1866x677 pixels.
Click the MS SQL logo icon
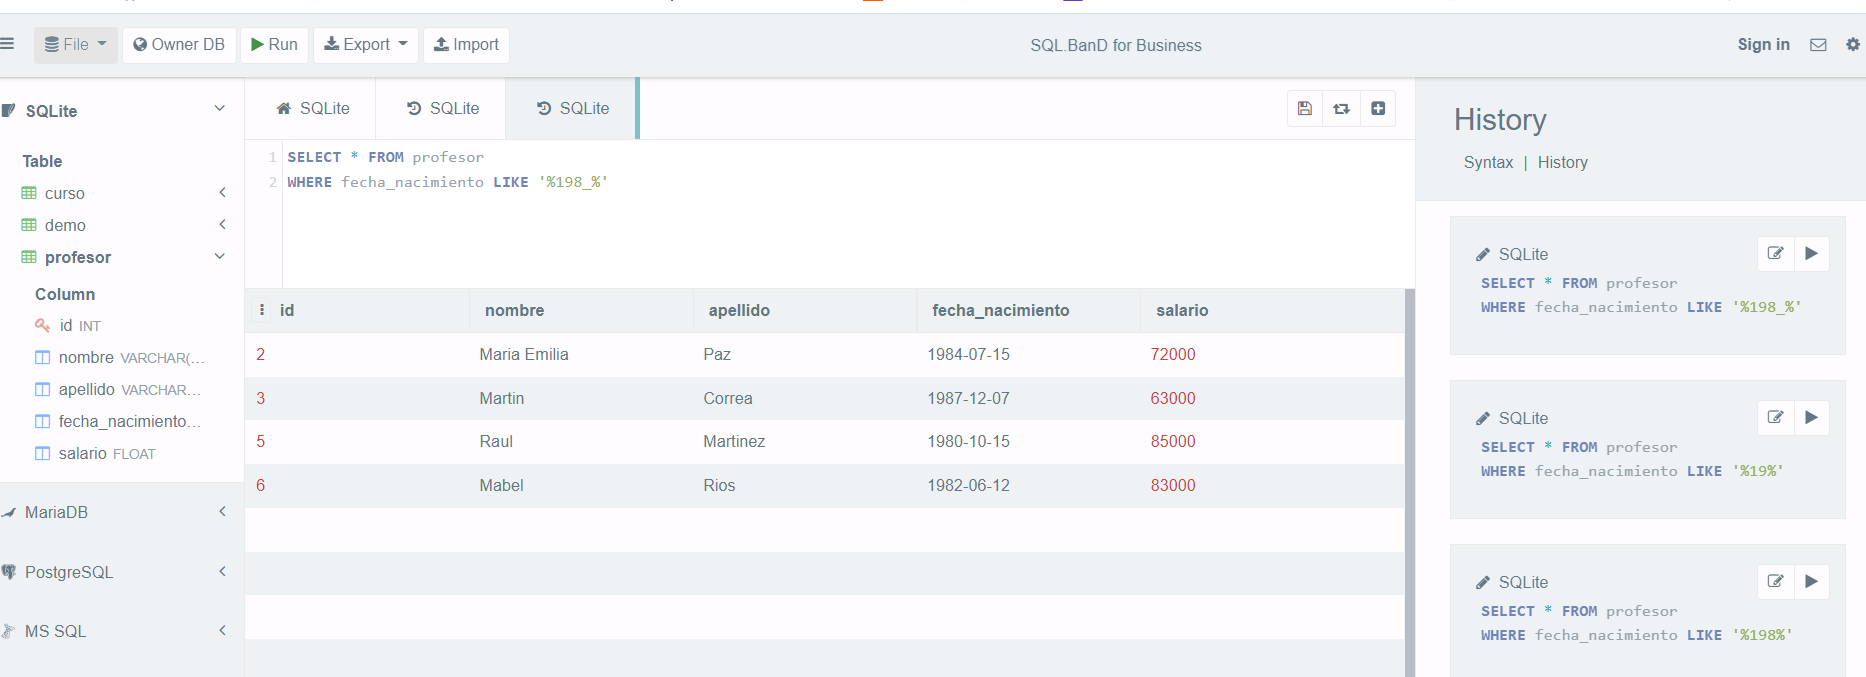pos(8,631)
